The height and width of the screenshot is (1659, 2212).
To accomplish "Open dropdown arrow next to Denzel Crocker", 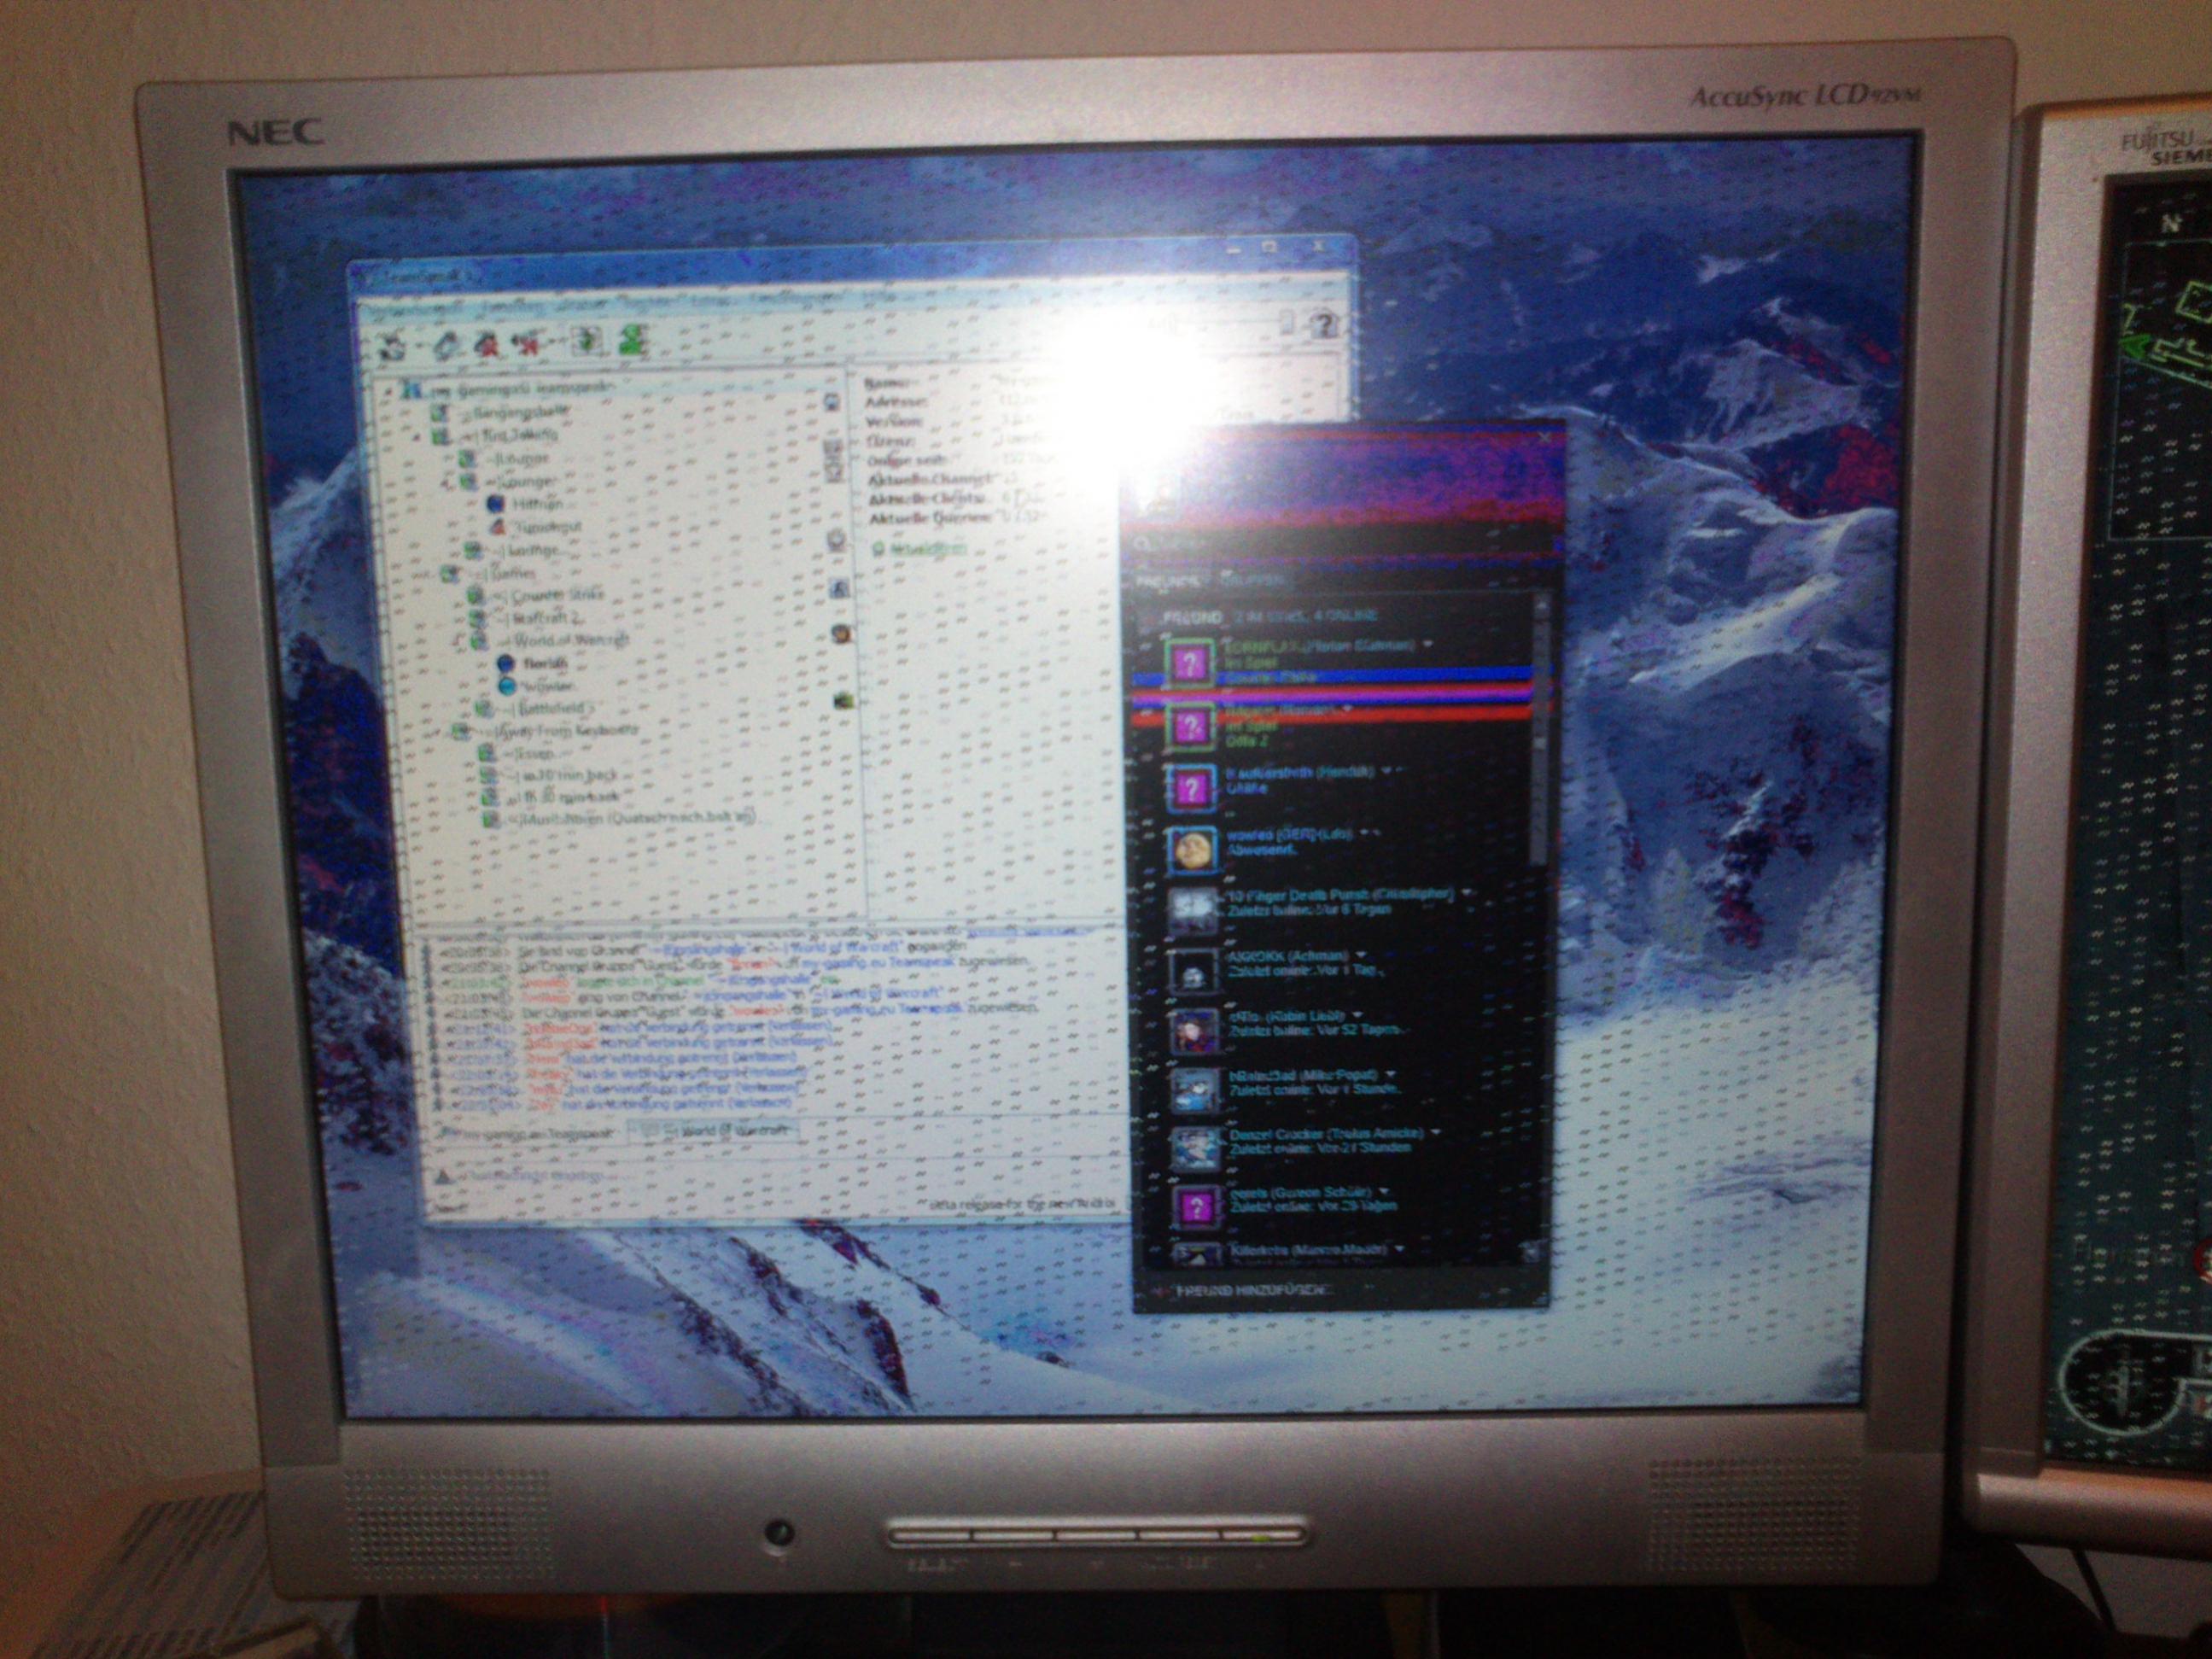I will click(x=1437, y=1133).
